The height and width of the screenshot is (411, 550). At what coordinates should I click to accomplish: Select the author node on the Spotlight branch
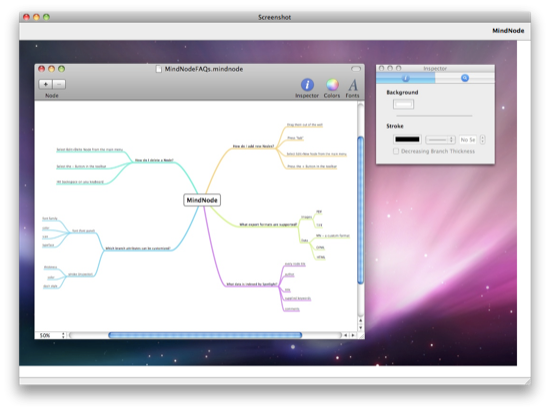pyautogui.click(x=289, y=275)
